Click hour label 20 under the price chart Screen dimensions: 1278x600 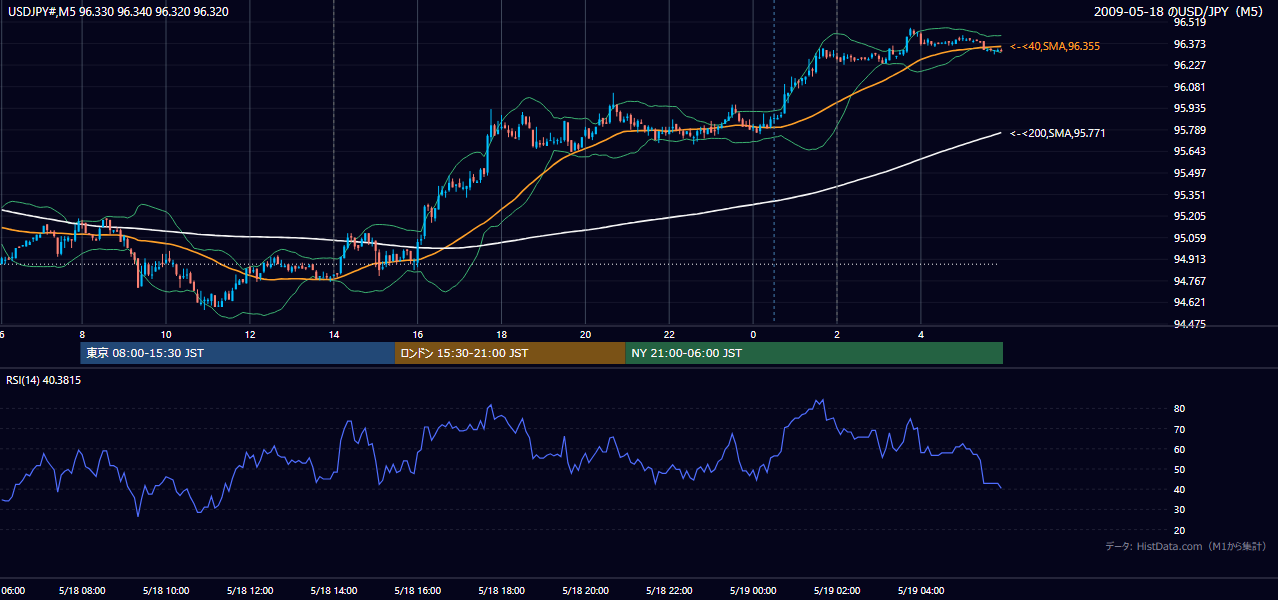(586, 335)
